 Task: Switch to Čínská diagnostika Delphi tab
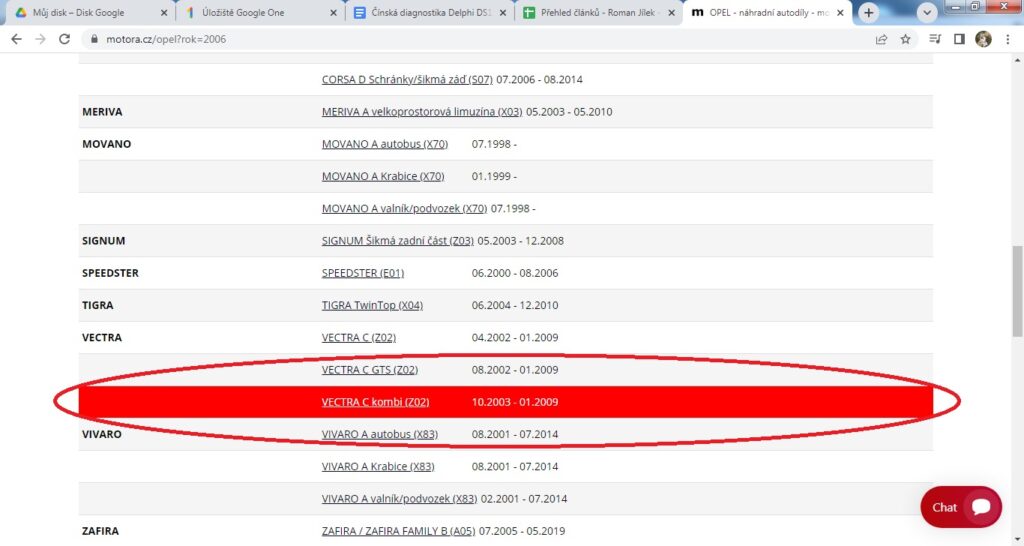pyautogui.click(x=430, y=12)
